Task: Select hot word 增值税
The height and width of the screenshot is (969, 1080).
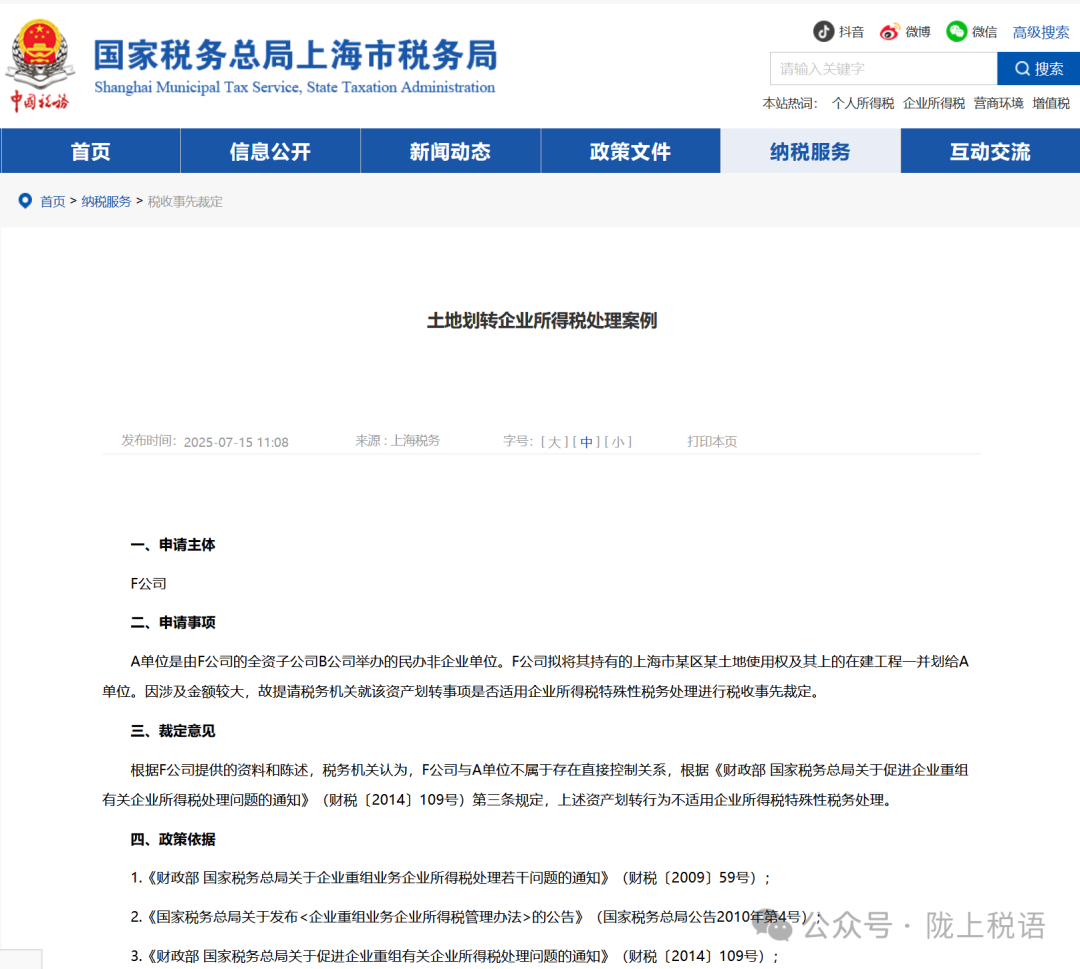Action: [1050, 103]
